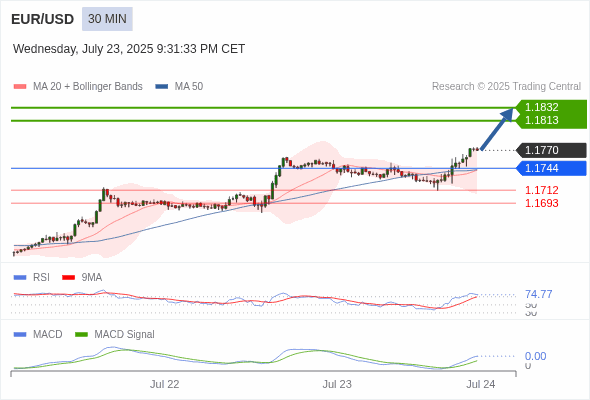Click the MACD value 0.00
Viewport: 590px width, 400px height.
[x=535, y=356]
